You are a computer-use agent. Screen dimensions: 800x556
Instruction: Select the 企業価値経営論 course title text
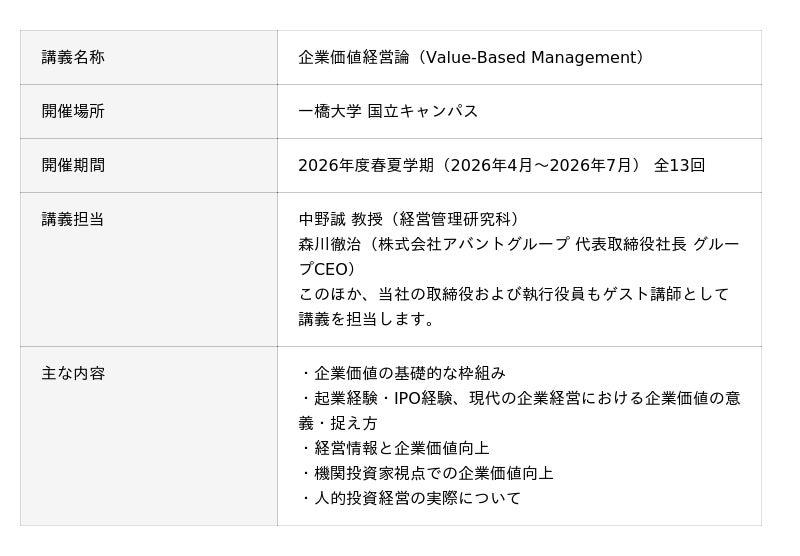[354, 58]
